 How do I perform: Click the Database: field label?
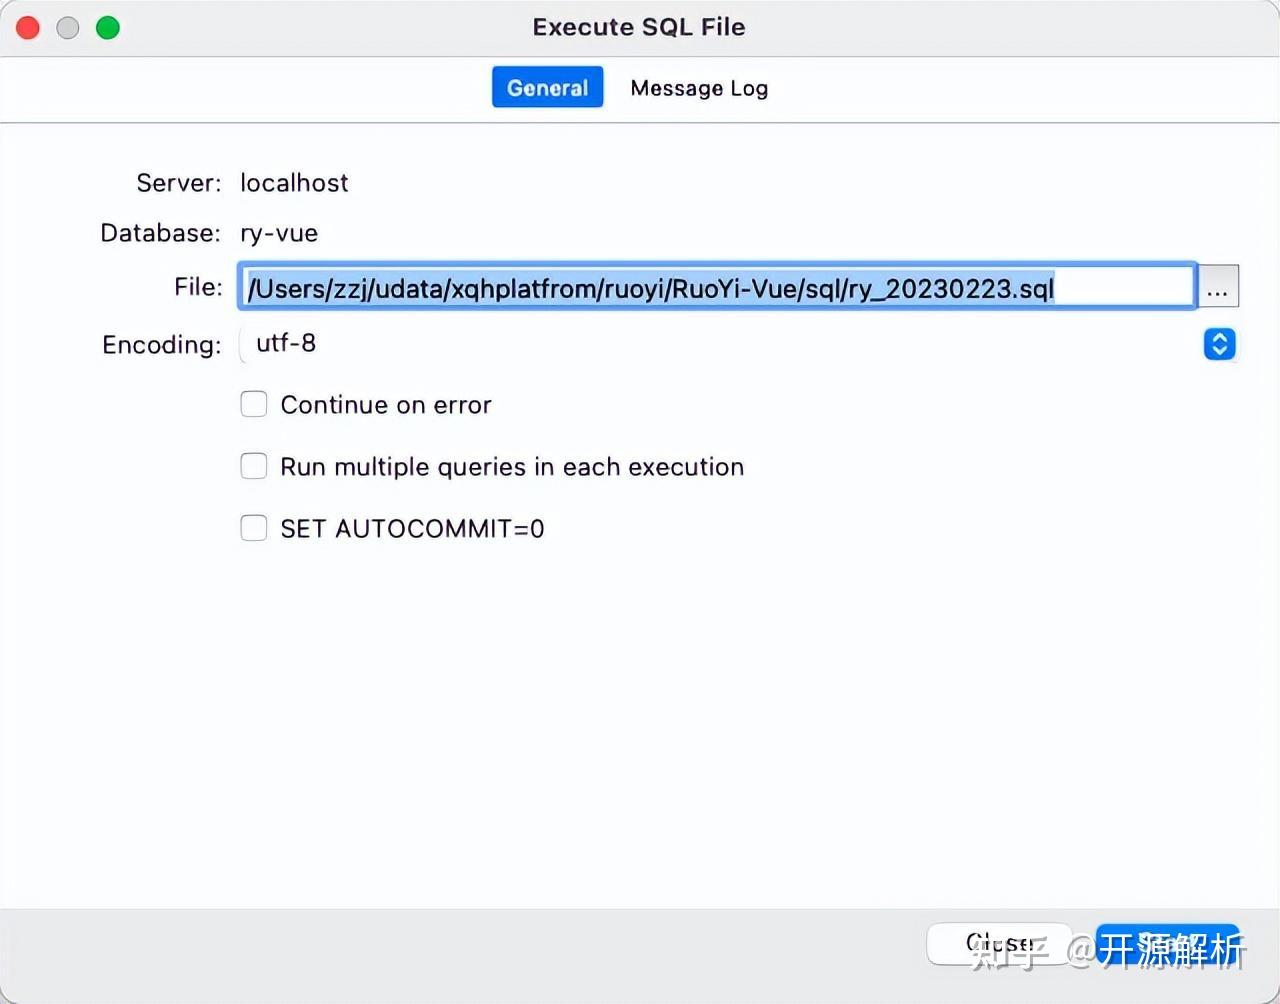[160, 233]
